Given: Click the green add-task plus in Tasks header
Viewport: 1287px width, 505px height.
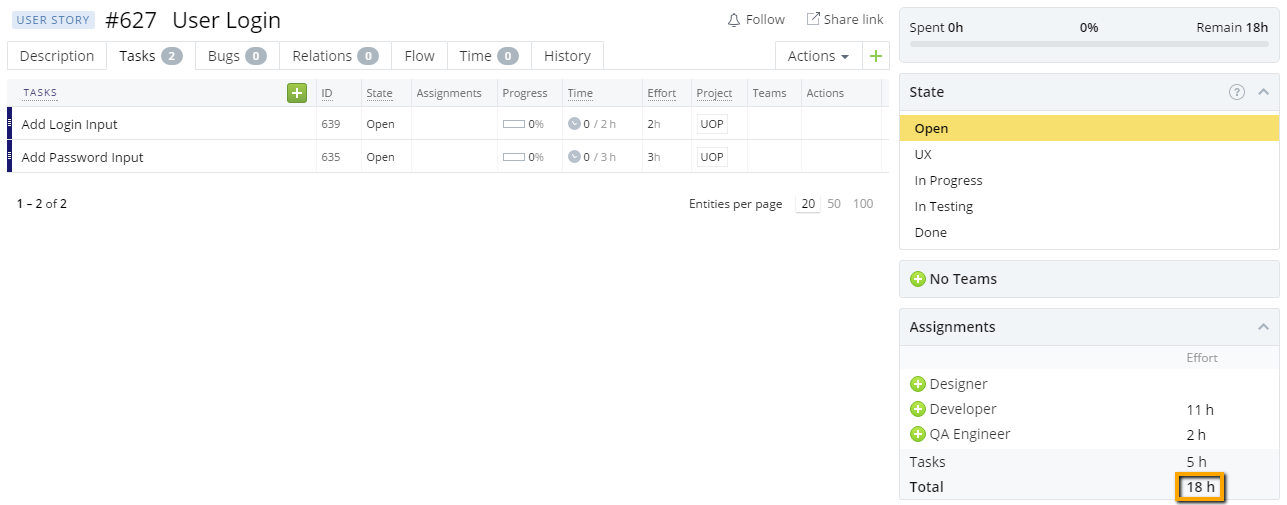Looking at the screenshot, I should pos(297,93).
